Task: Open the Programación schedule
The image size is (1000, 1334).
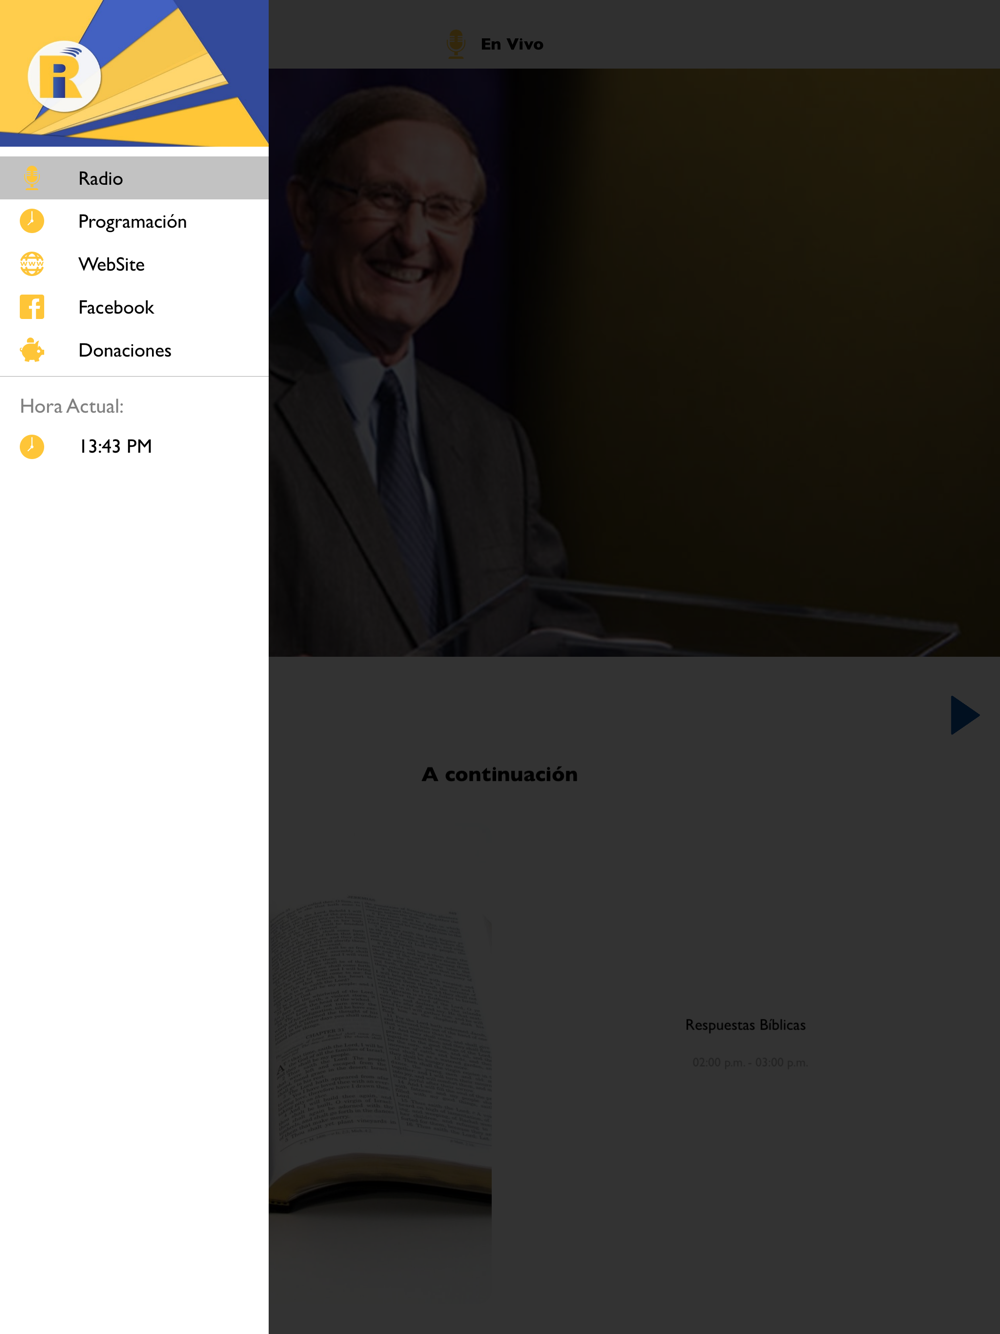Action: [134, 221]
